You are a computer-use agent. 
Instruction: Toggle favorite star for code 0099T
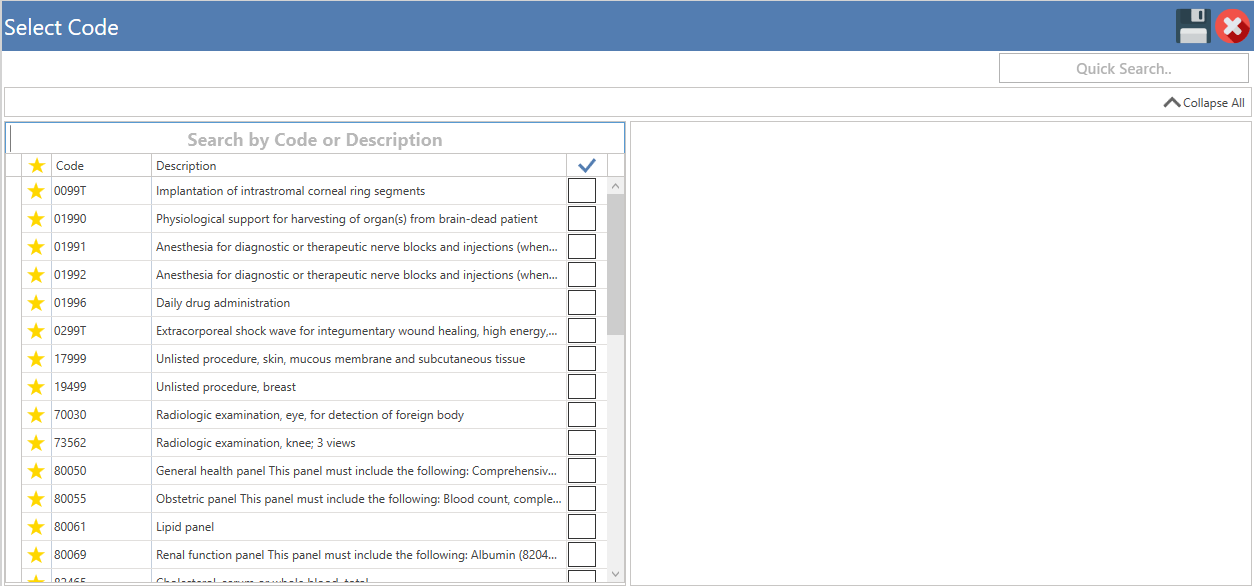37,191
